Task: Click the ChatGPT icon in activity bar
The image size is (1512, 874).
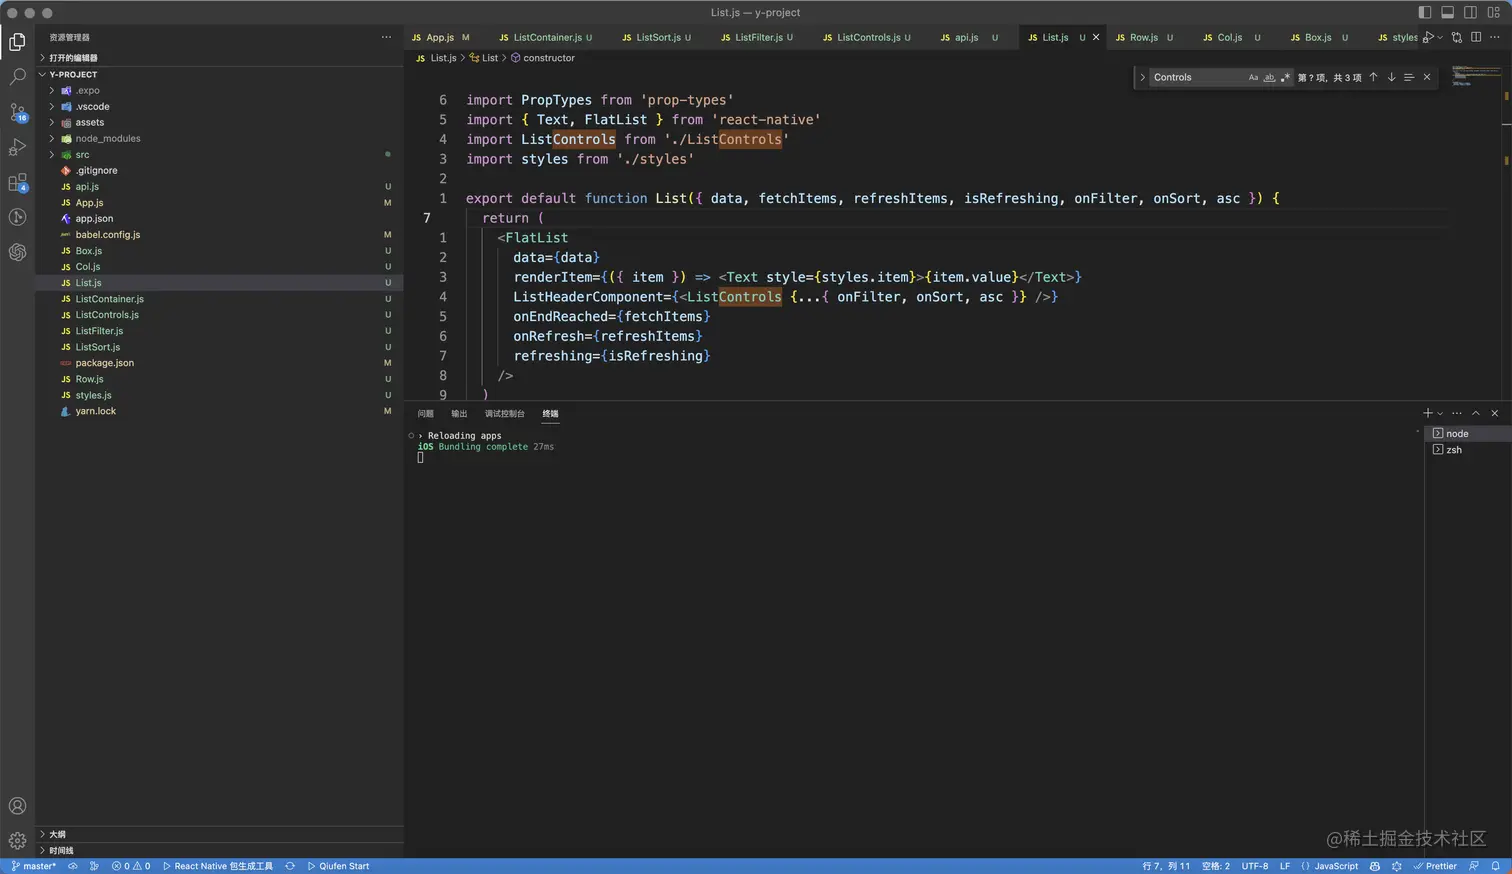Action: (x=17, y=252)
